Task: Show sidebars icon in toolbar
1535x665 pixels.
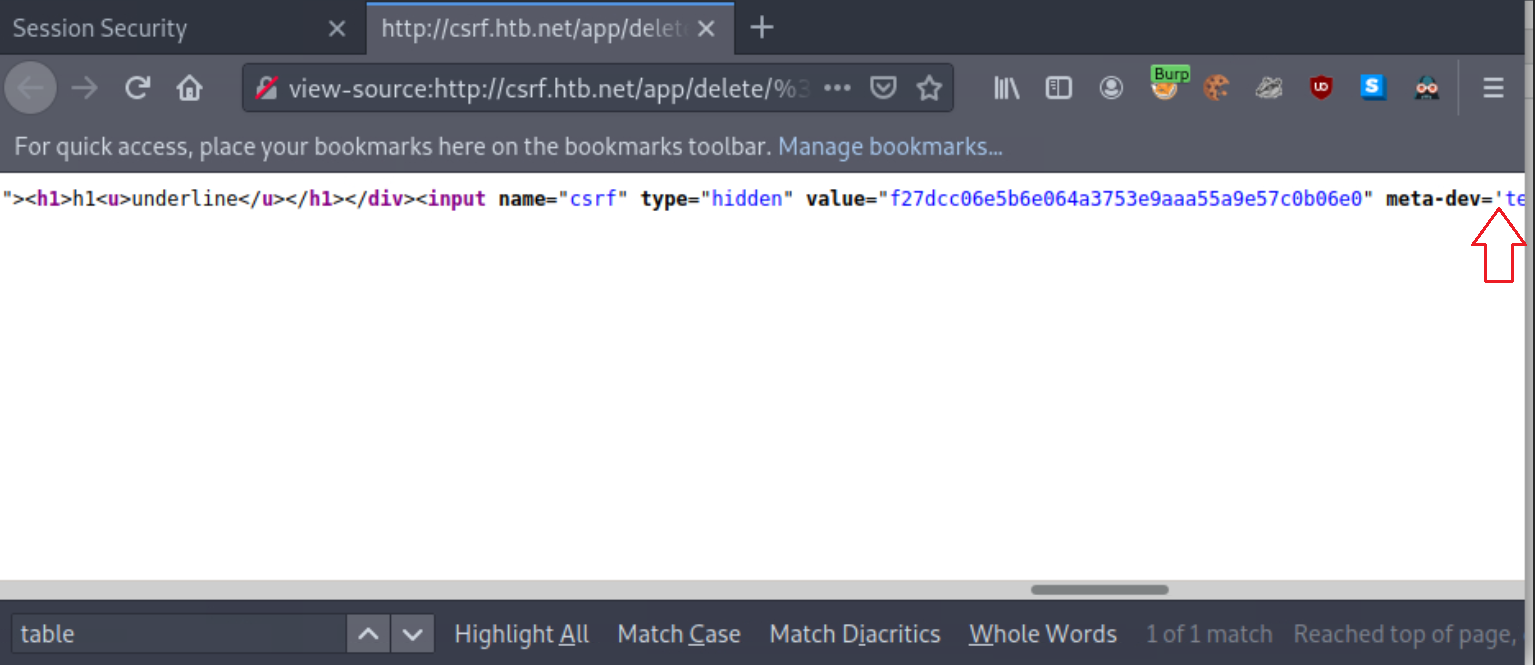Action: pyautogui.click(x=1058, y=89)
